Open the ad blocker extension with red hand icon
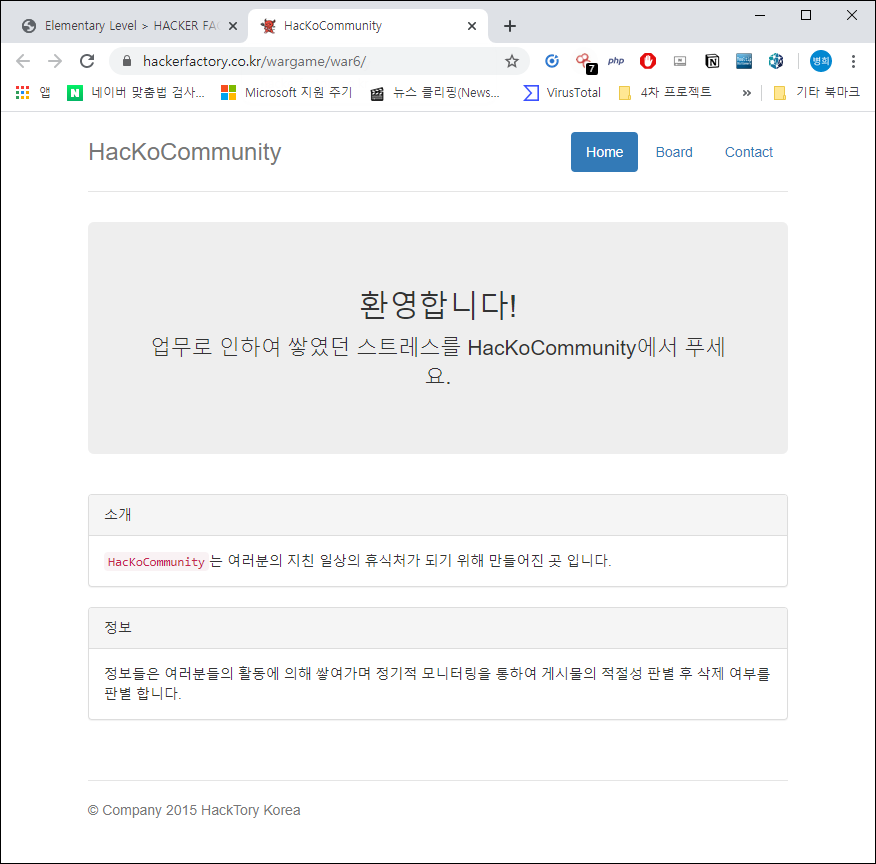 point(647,61)
